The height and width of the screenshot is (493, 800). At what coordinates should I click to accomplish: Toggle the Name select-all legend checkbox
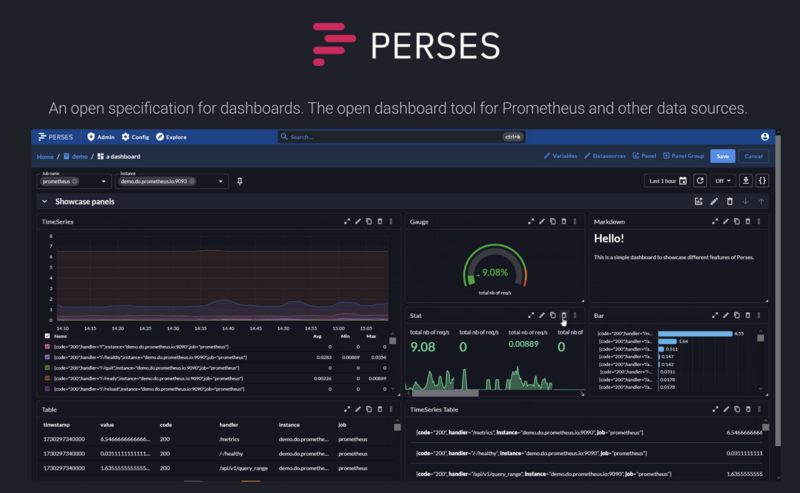(47, 336)
